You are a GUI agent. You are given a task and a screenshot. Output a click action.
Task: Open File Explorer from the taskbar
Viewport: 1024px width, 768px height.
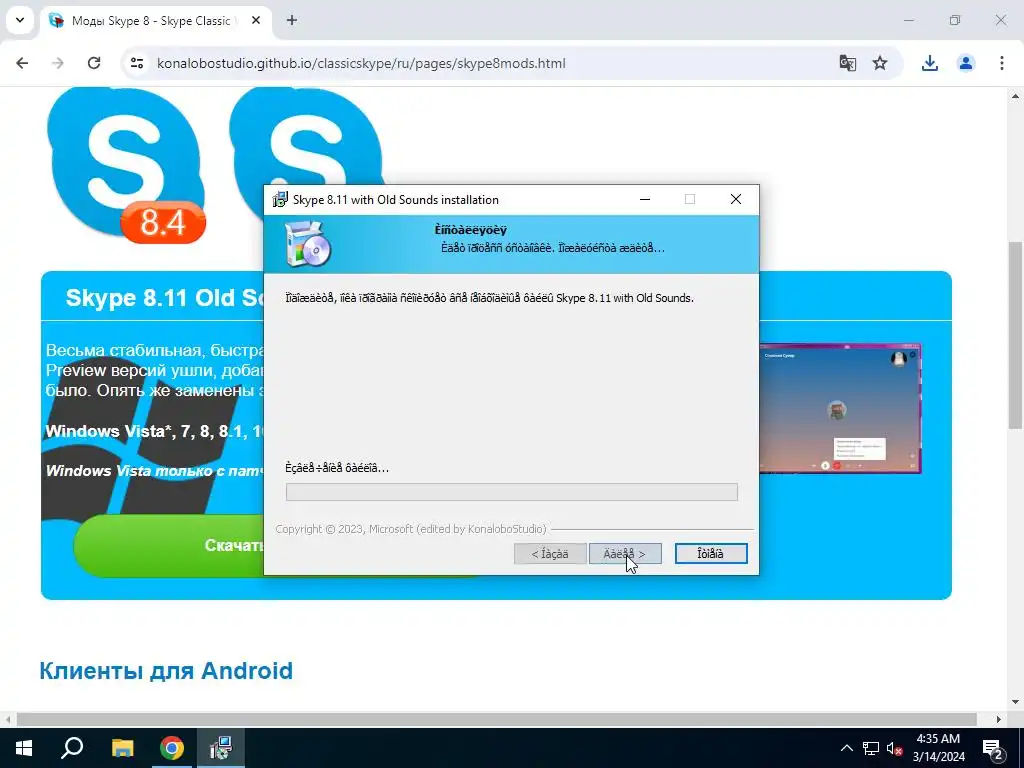[x=122, y=748]
